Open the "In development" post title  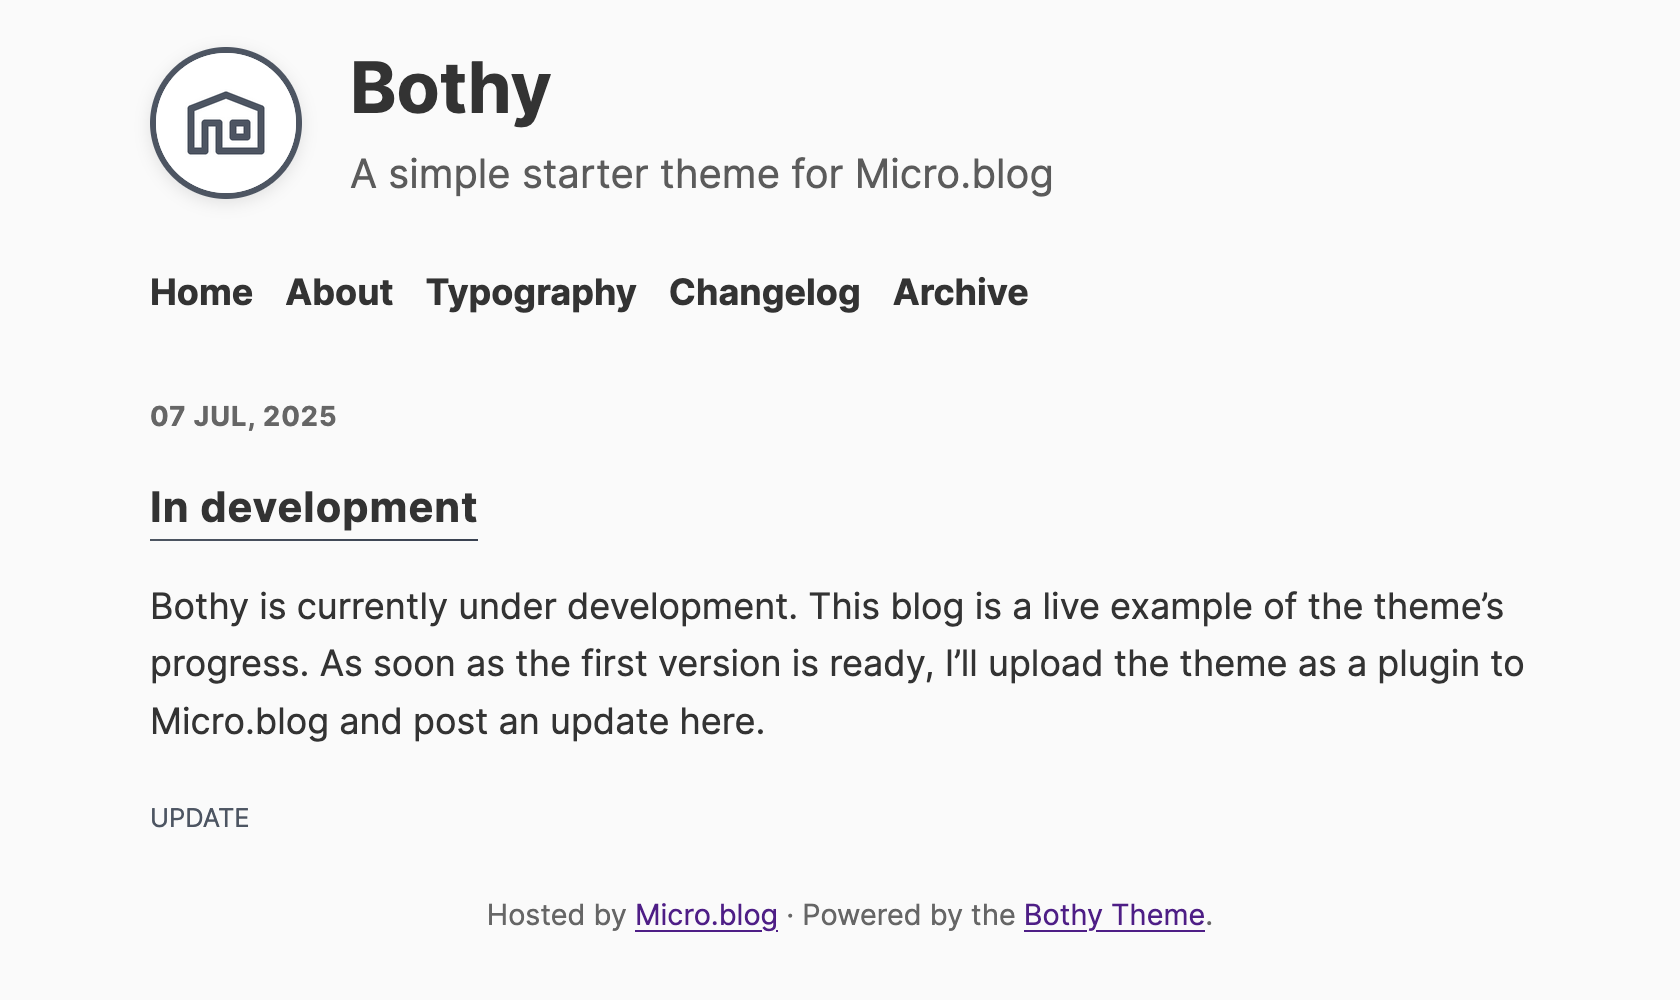[x=313, y=508]
